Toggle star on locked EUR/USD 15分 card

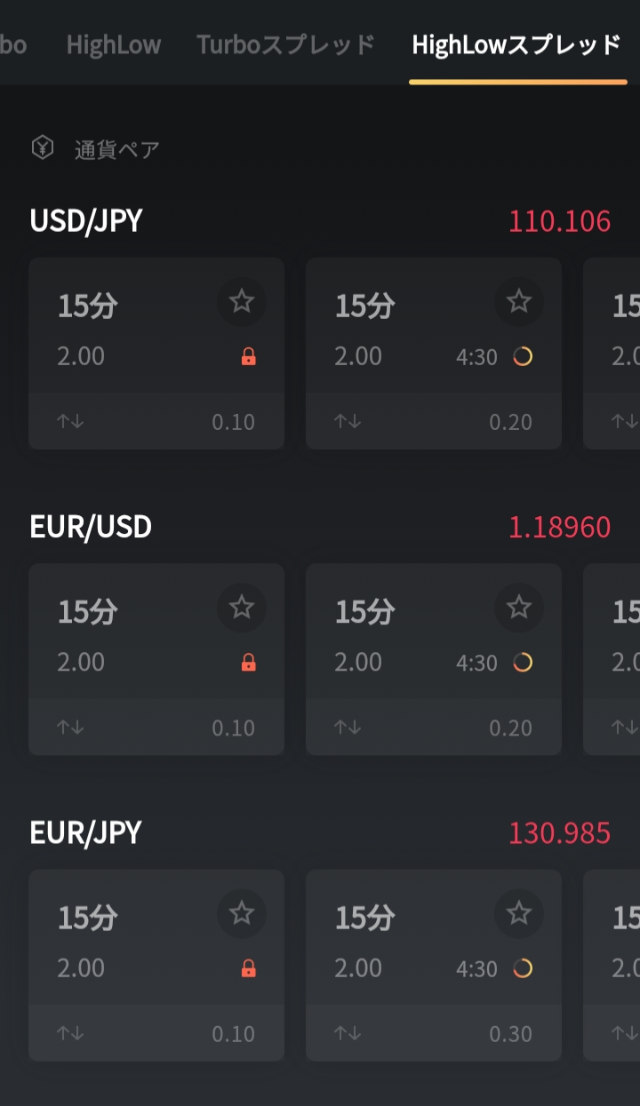pyautogui.click(x=241, y=607)
